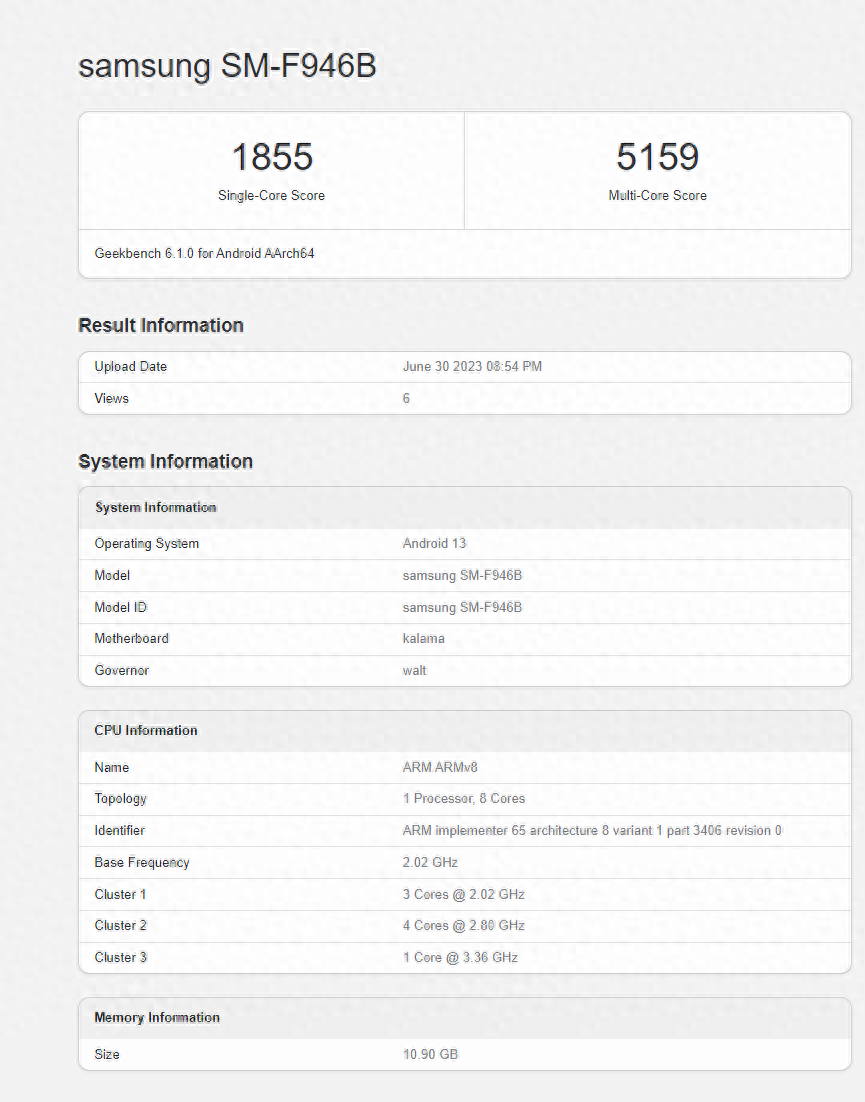Click the Operating System value Android 13

434,544
